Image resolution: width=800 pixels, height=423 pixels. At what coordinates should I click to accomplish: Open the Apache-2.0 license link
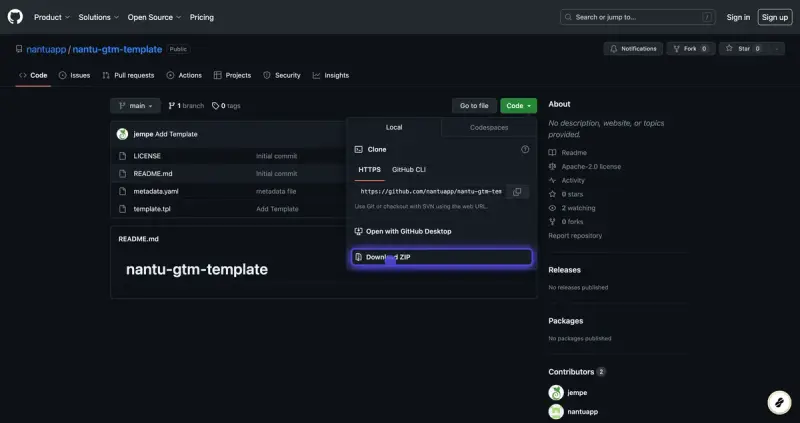pos(591,166)
